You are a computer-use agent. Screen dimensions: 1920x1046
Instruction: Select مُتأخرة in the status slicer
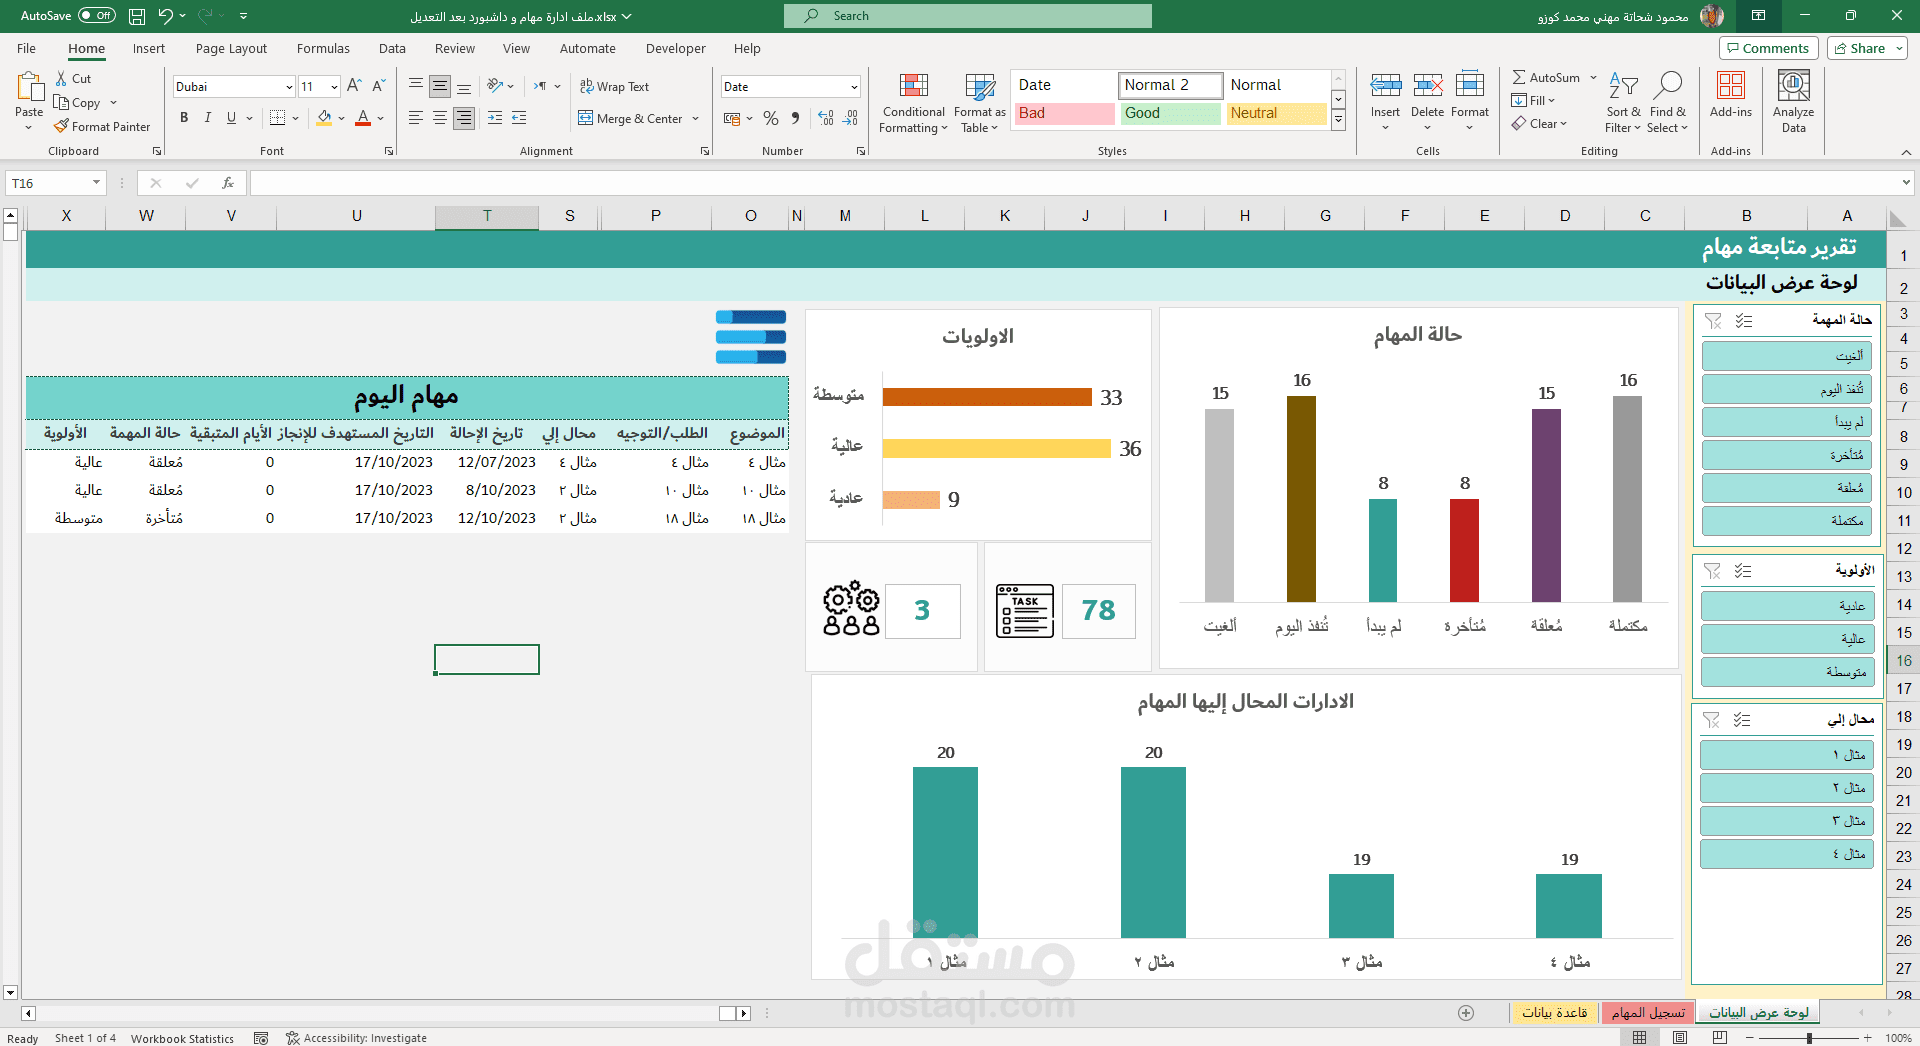tap(1787, 455)
